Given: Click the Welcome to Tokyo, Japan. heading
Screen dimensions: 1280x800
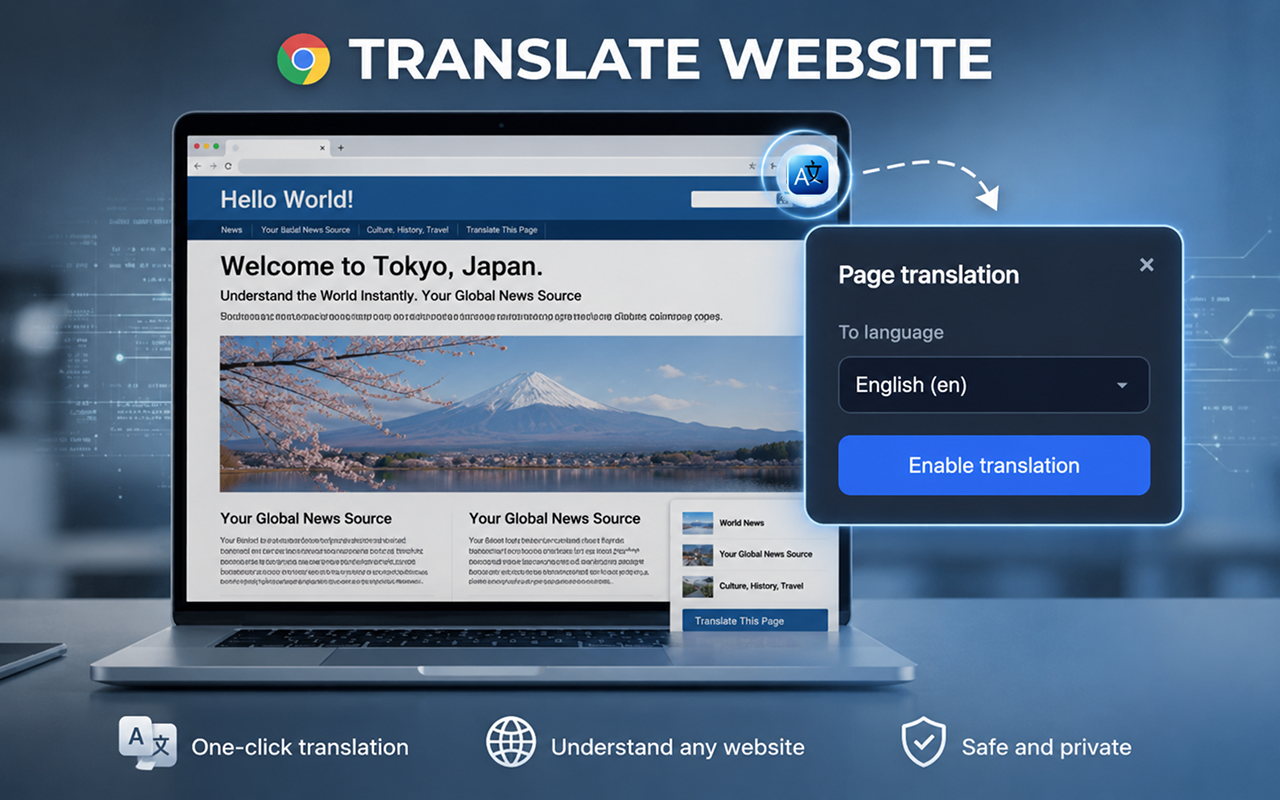Looking at the screenshot, I should (x=382, y=266).
